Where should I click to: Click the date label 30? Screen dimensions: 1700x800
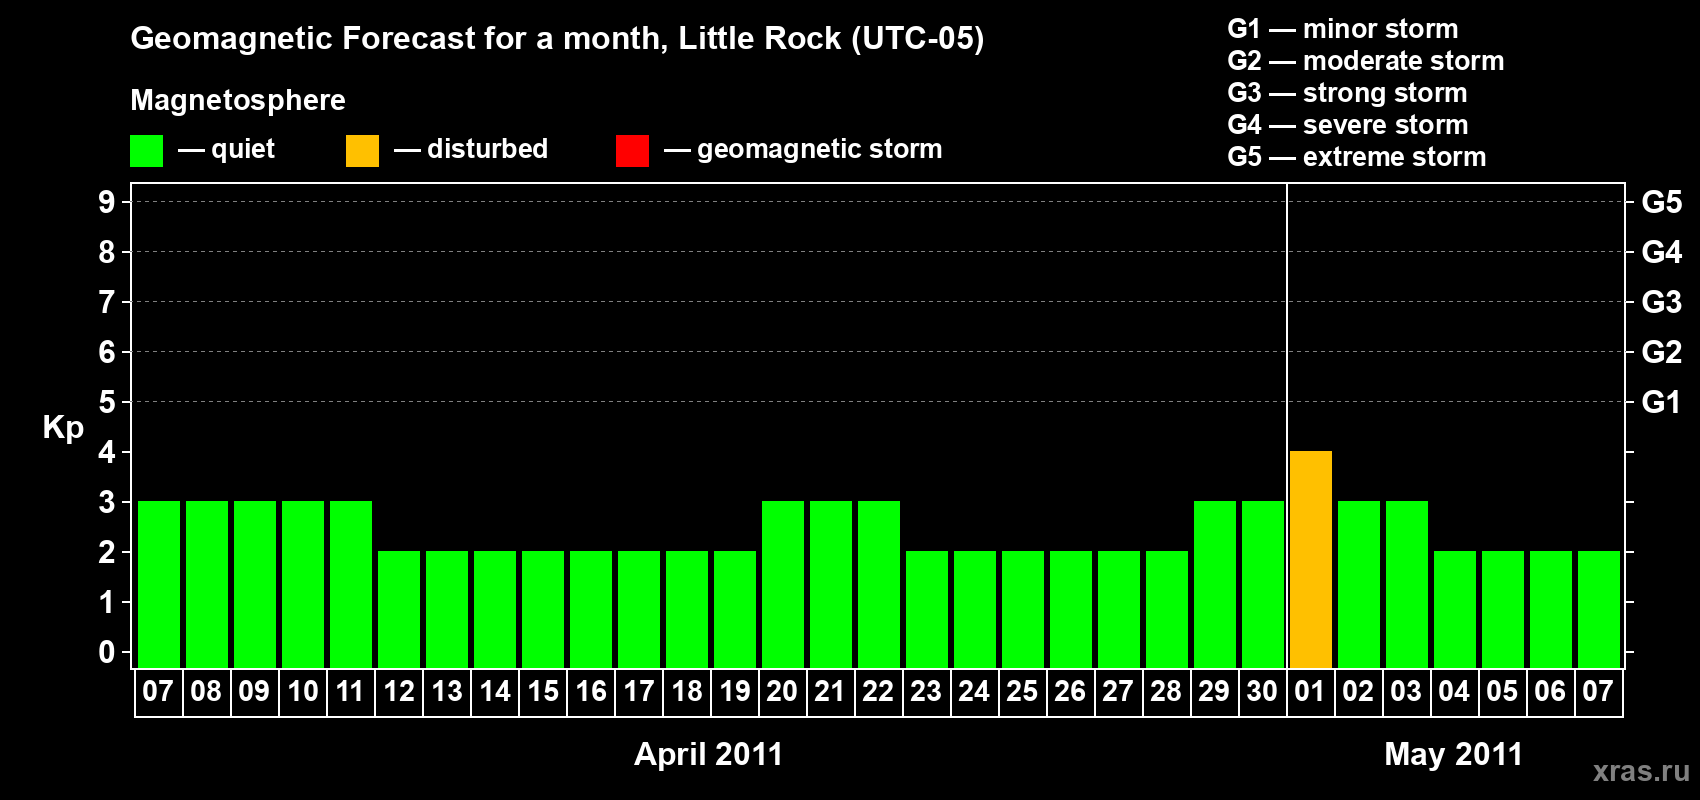pos(1262,692)
